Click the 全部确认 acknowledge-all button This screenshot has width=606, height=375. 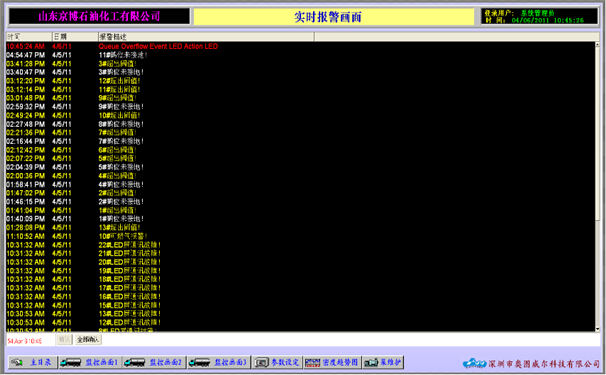88,339
